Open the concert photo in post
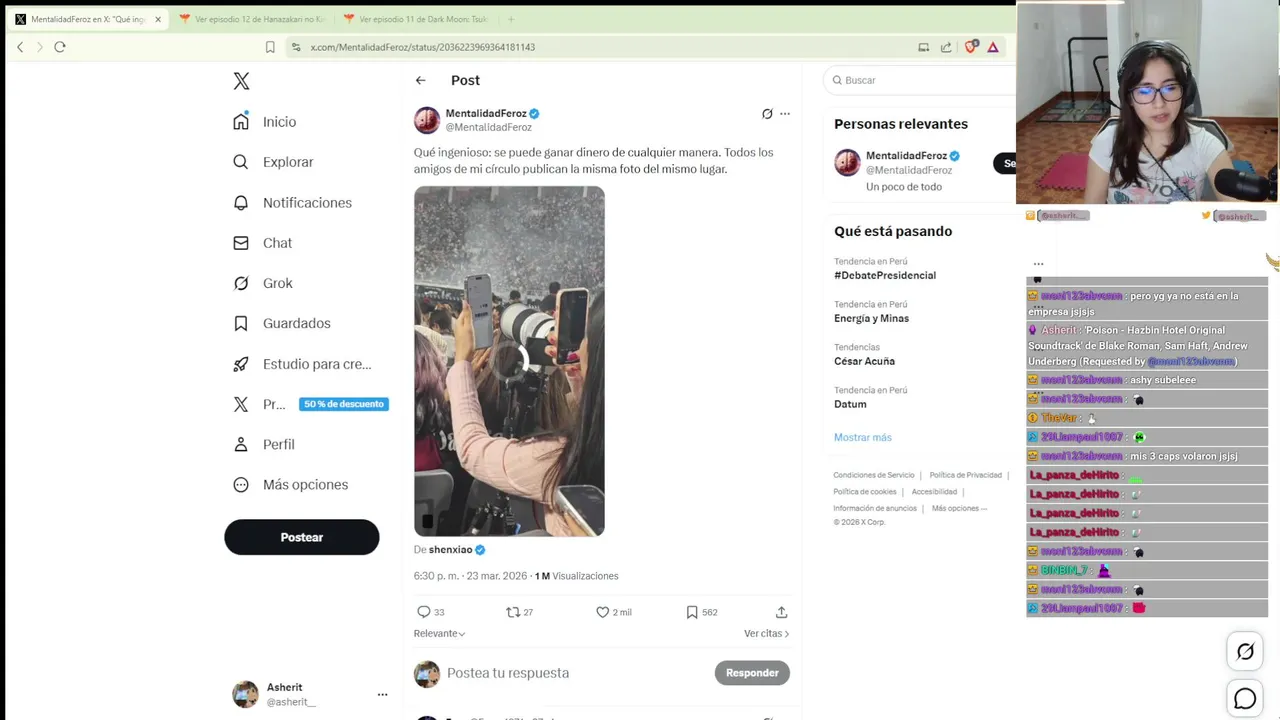 coord(509,361)
